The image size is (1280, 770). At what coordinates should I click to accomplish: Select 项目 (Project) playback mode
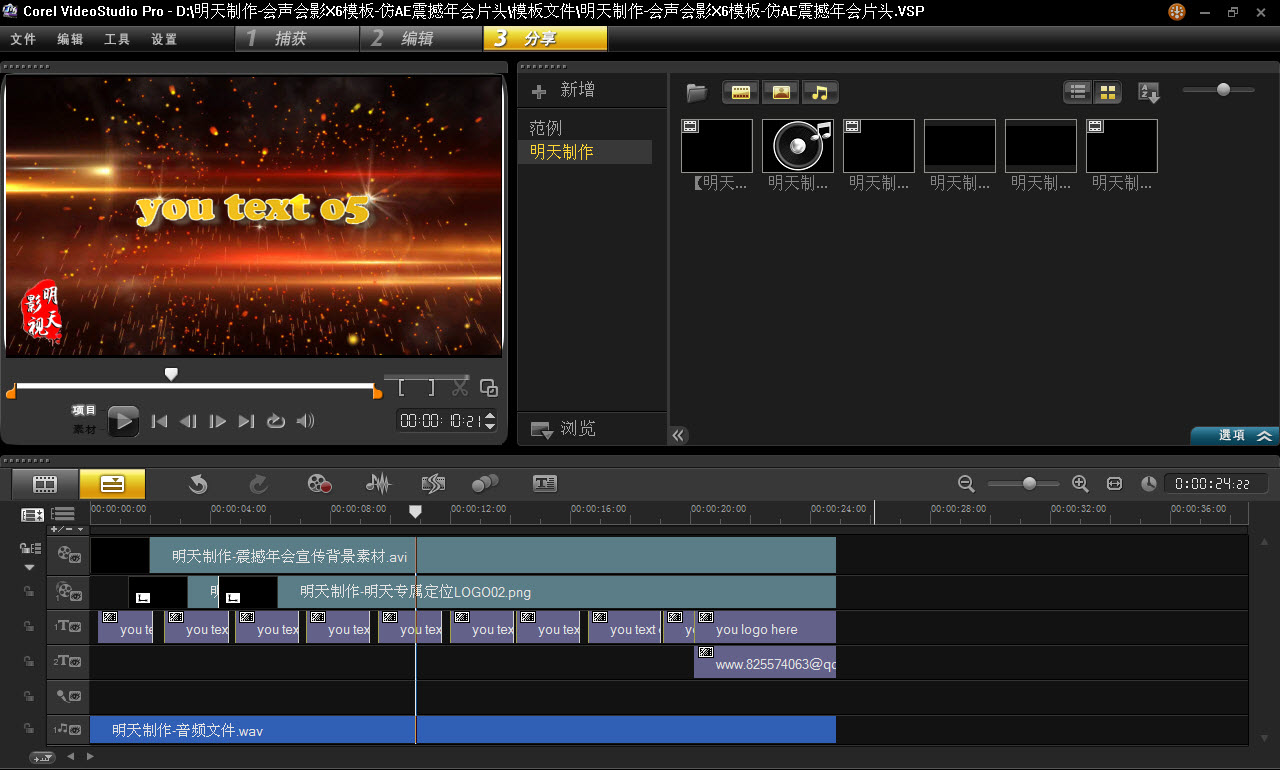84,410
